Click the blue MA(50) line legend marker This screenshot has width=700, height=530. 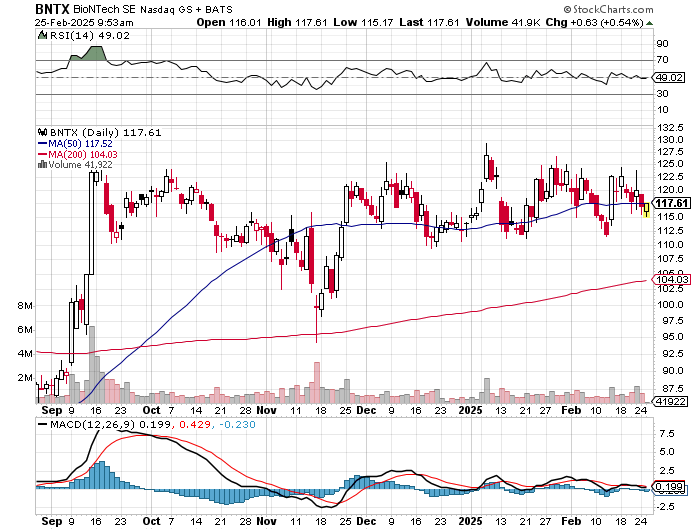pyautogui.click(x=42, y=144)
